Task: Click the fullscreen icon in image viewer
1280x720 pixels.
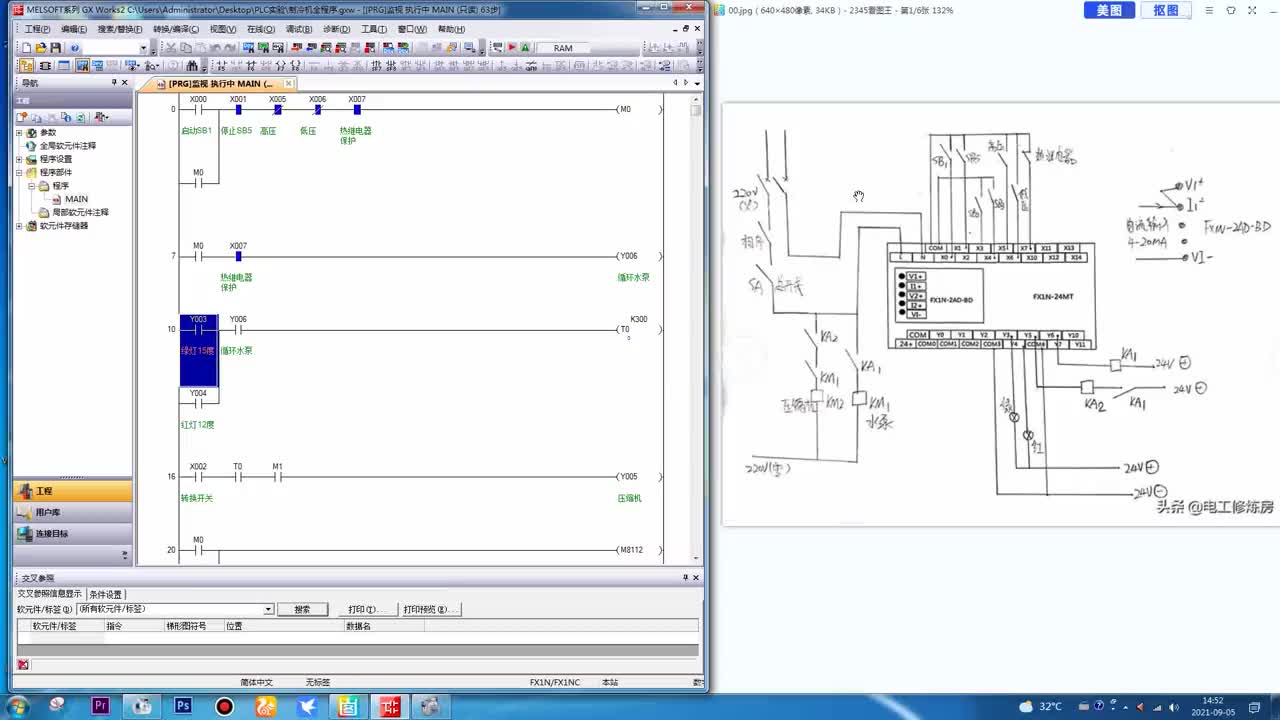Action: (1250, 10)
